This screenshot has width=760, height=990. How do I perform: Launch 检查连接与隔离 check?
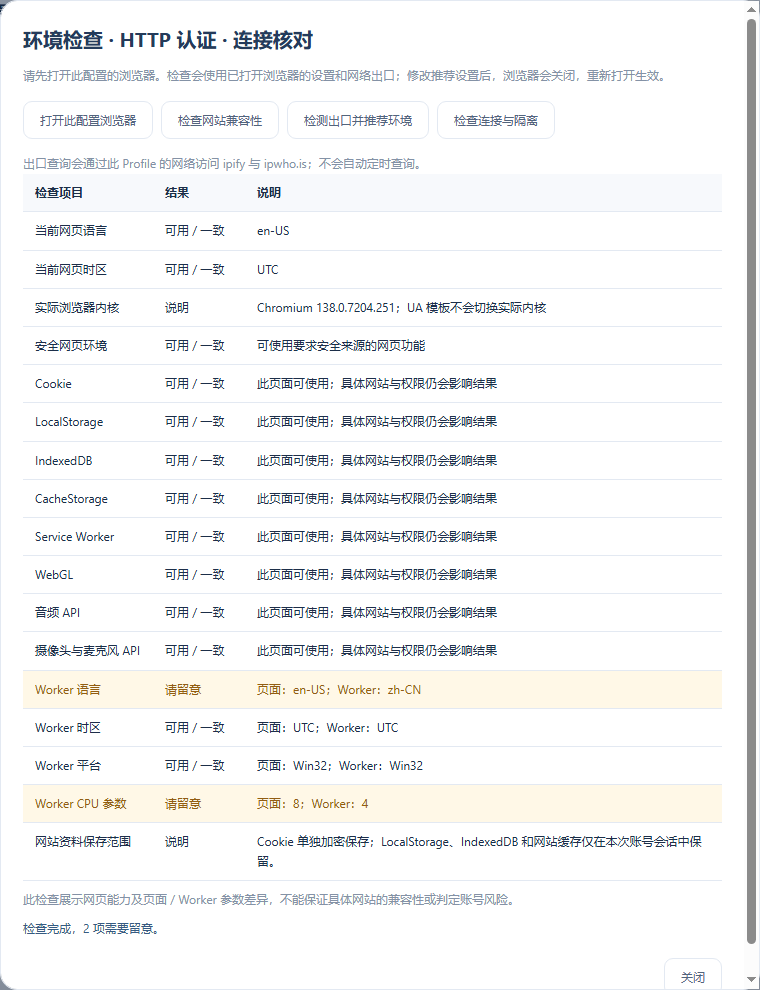point(496,120)
